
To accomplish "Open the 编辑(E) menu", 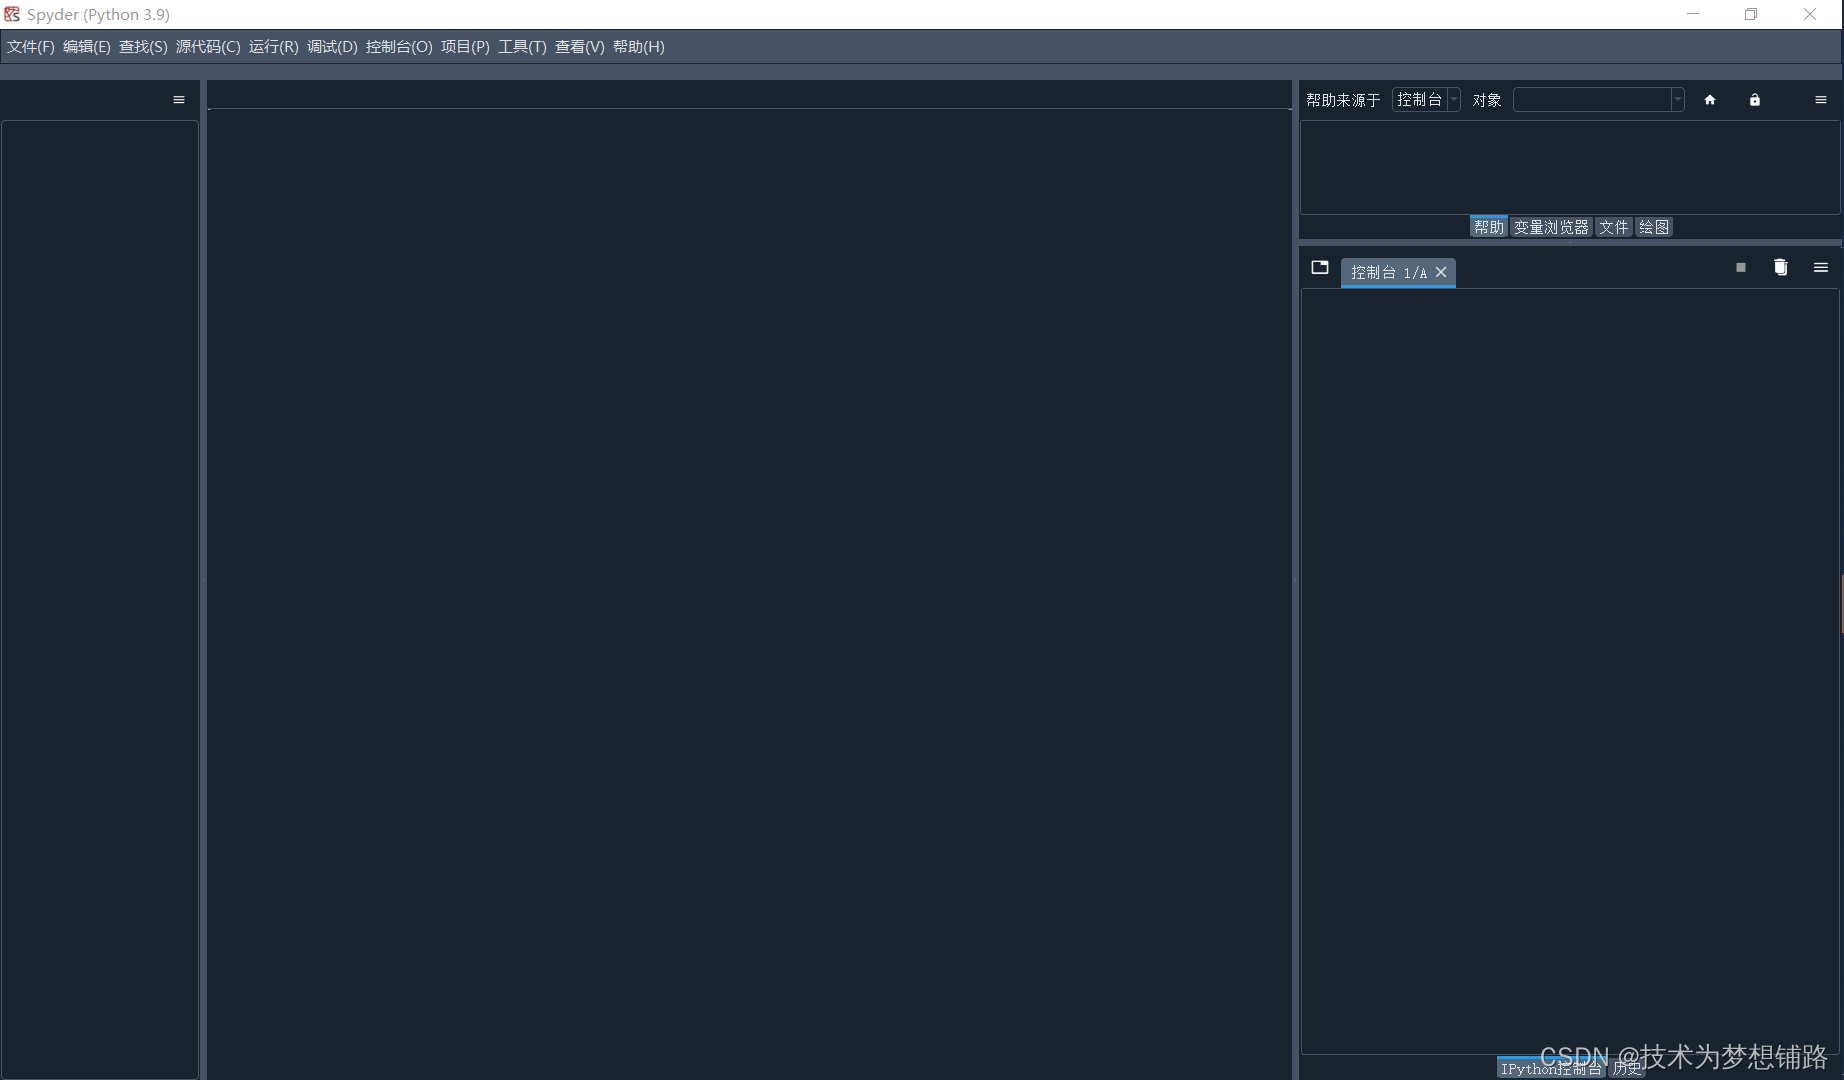I will point(87,47).
